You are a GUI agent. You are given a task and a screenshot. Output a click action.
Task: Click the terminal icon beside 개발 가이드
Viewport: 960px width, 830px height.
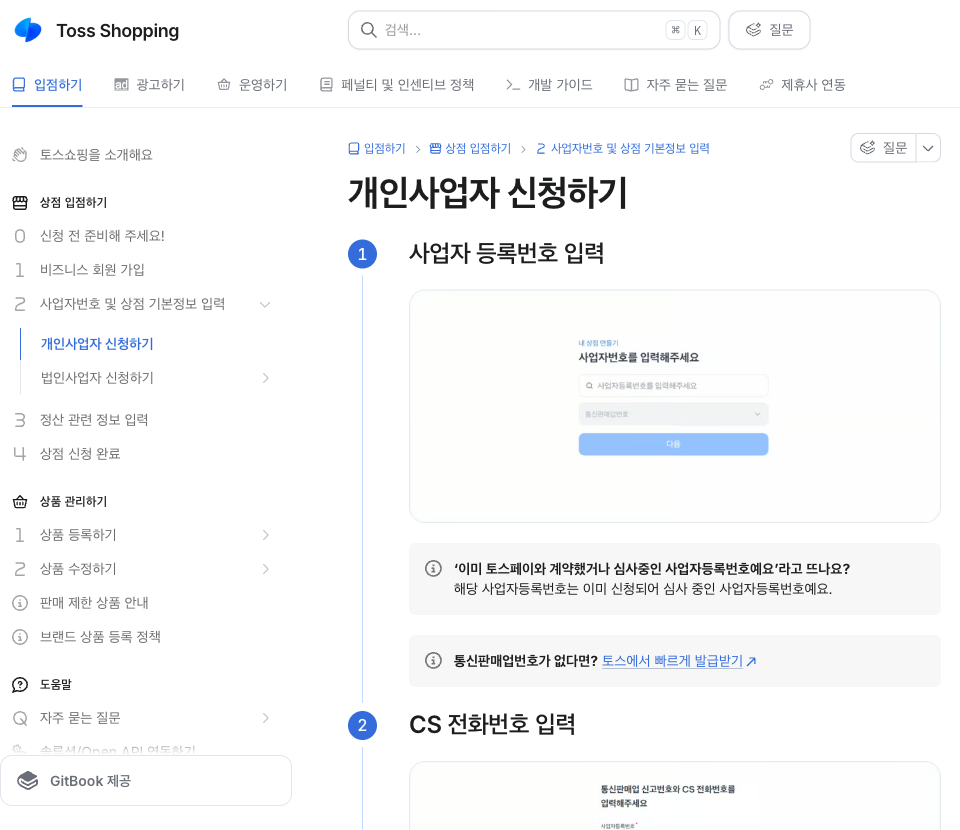point(513,84)
